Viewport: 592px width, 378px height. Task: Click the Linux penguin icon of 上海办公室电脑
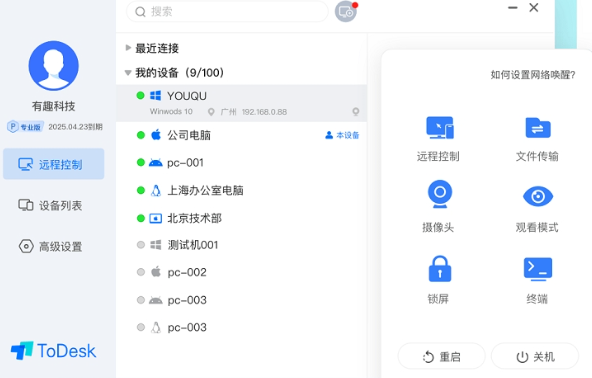pos(156,190)
